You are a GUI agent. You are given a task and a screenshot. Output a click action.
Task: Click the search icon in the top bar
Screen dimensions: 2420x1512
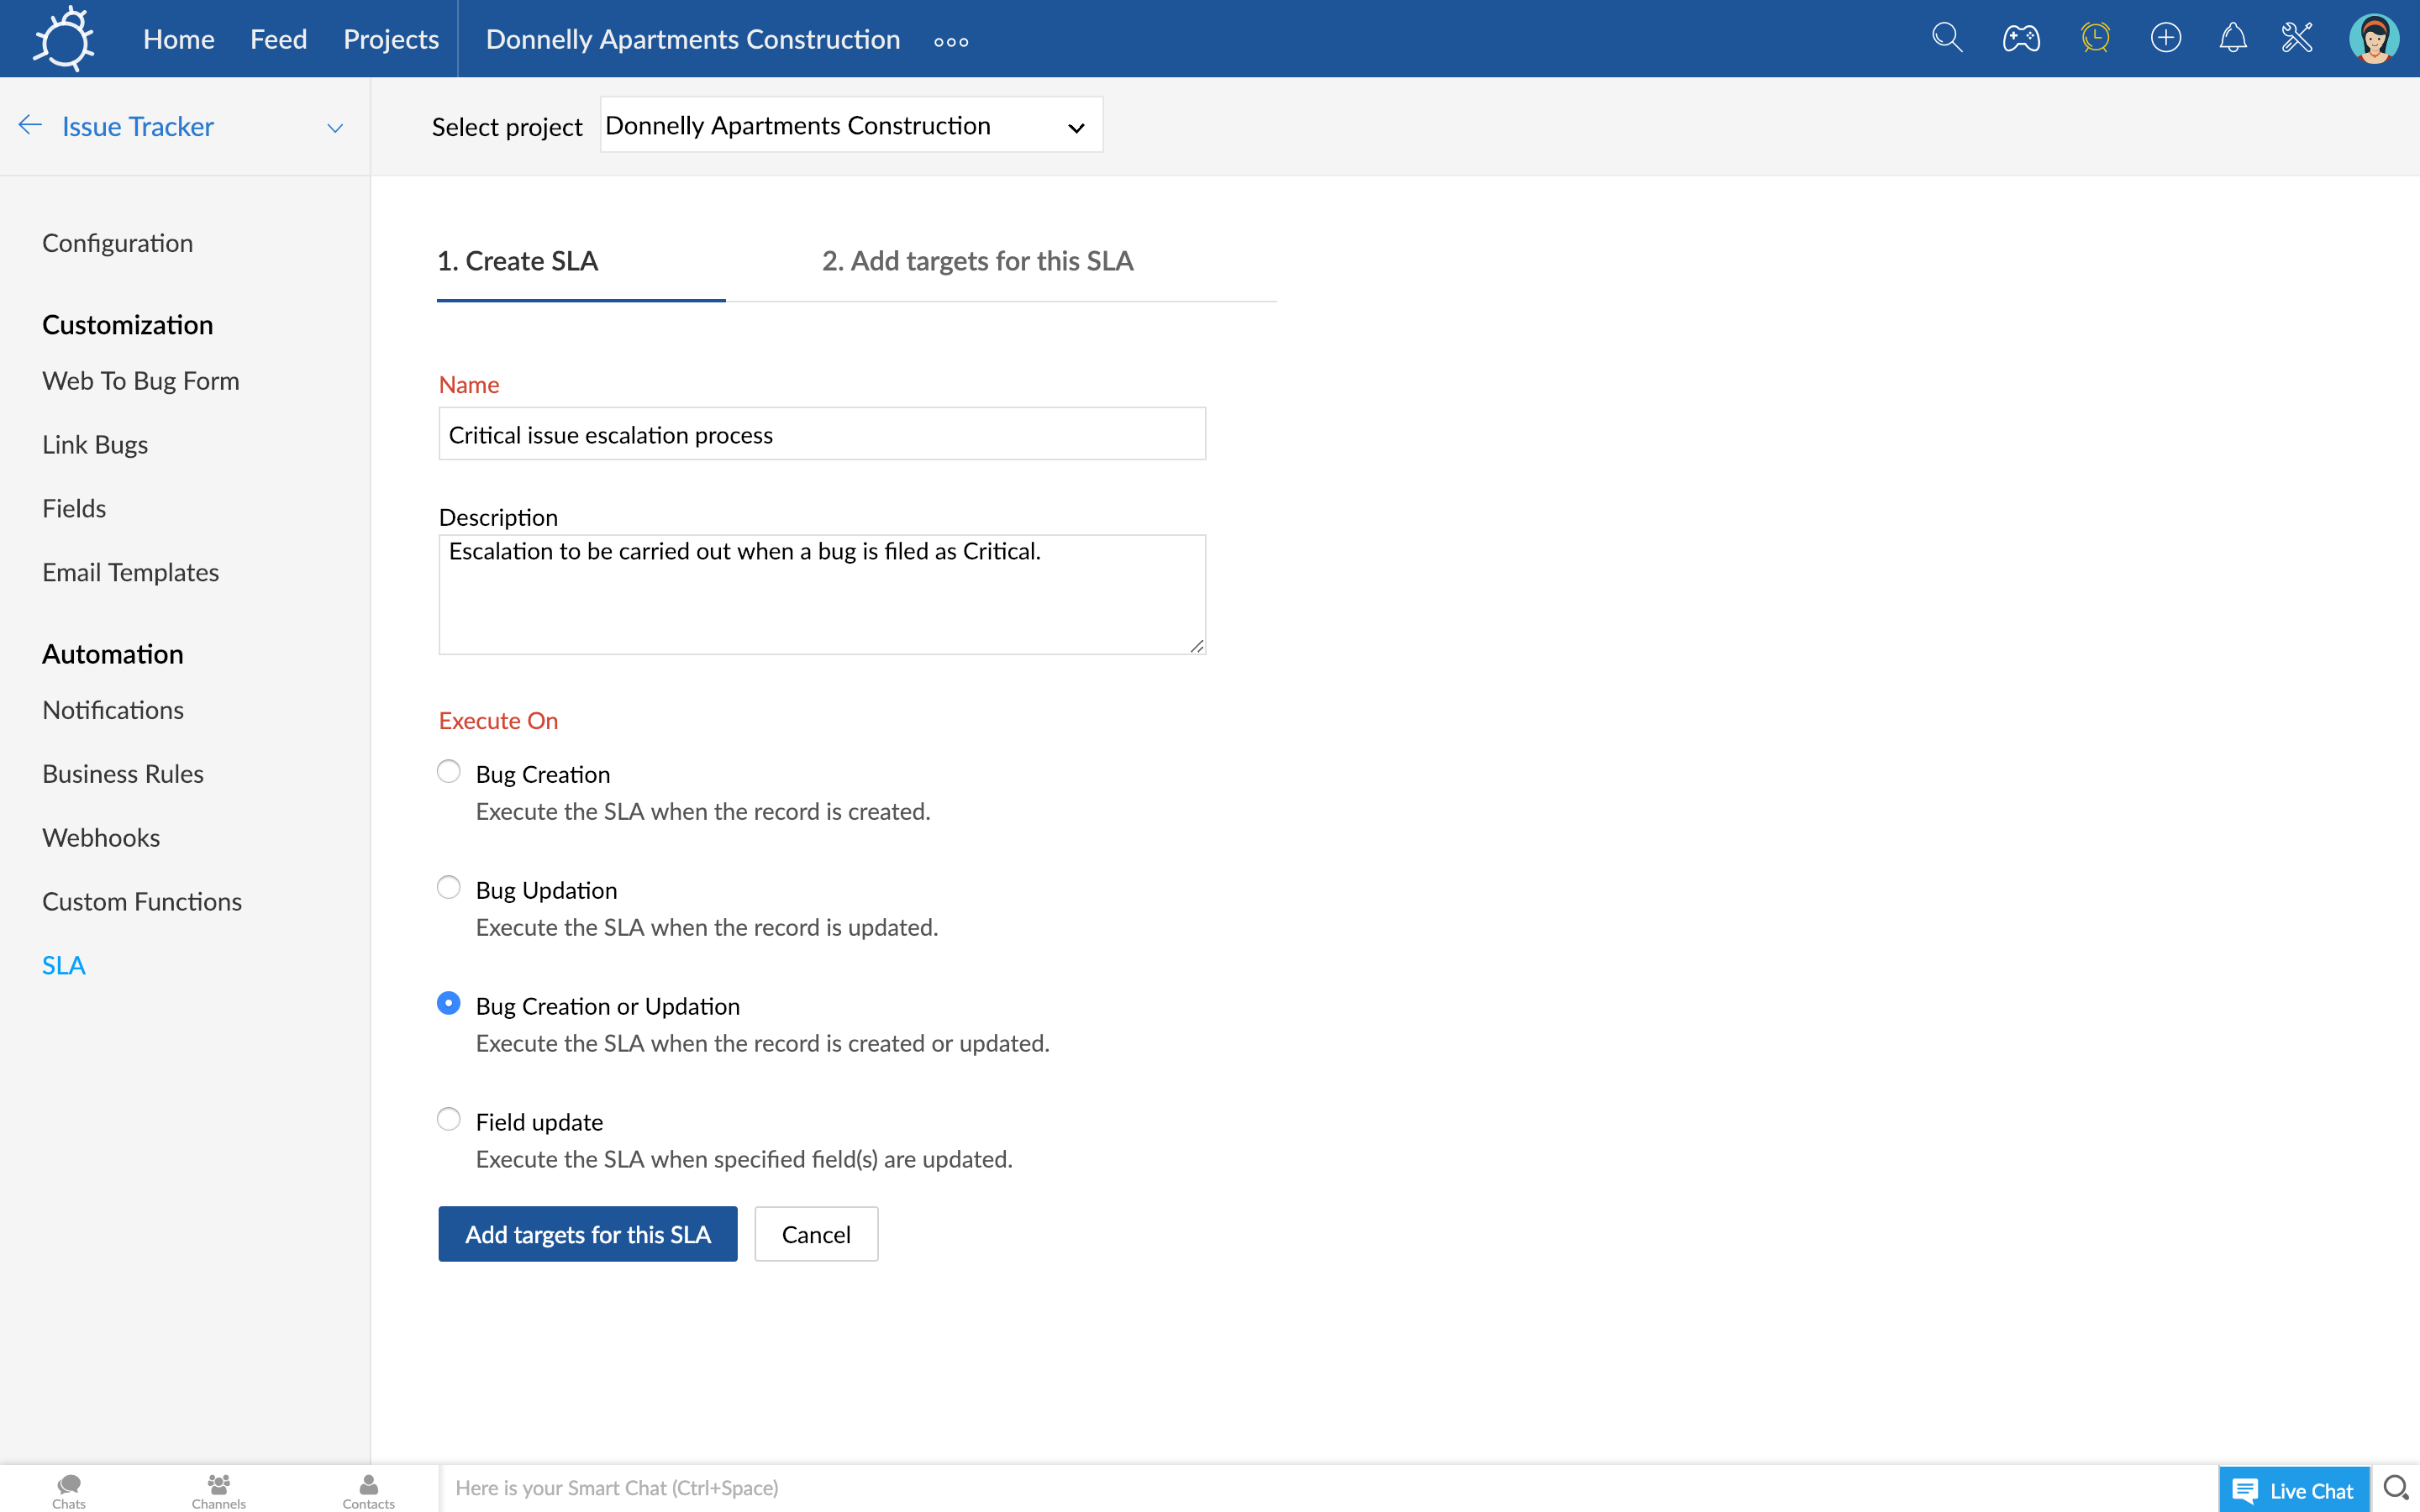(1944, 39)
